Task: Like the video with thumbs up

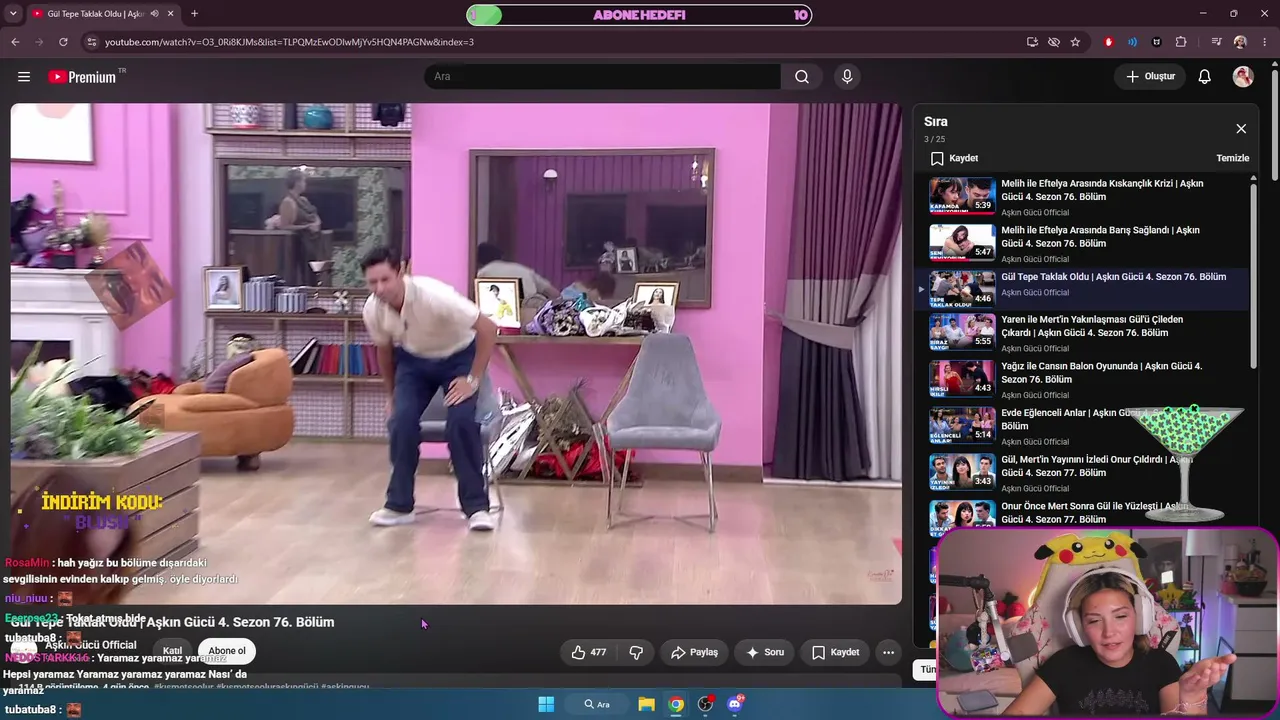Action: pos(589,652)
